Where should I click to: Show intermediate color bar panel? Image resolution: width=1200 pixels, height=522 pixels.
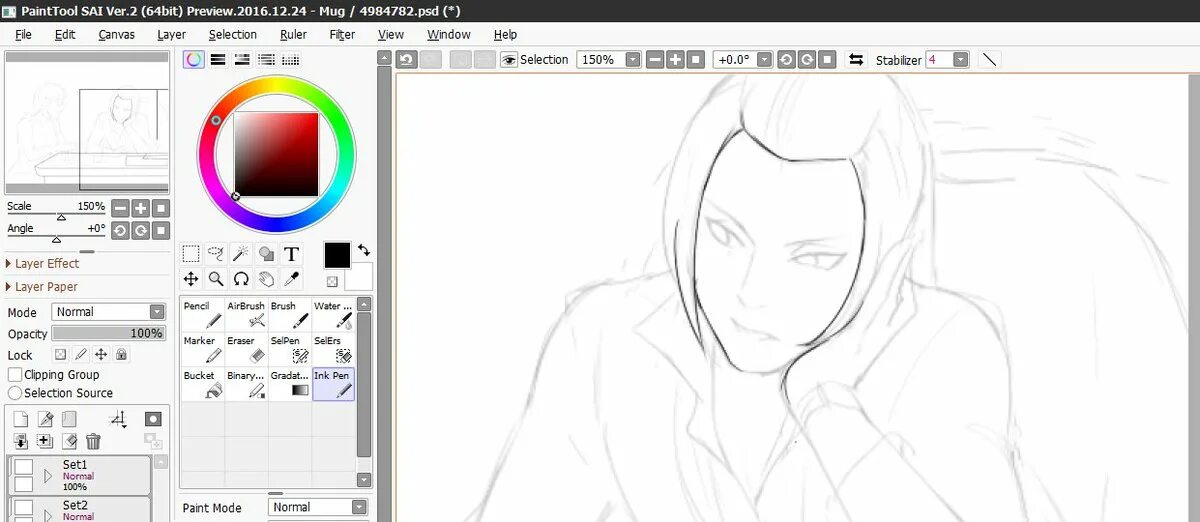266,60
